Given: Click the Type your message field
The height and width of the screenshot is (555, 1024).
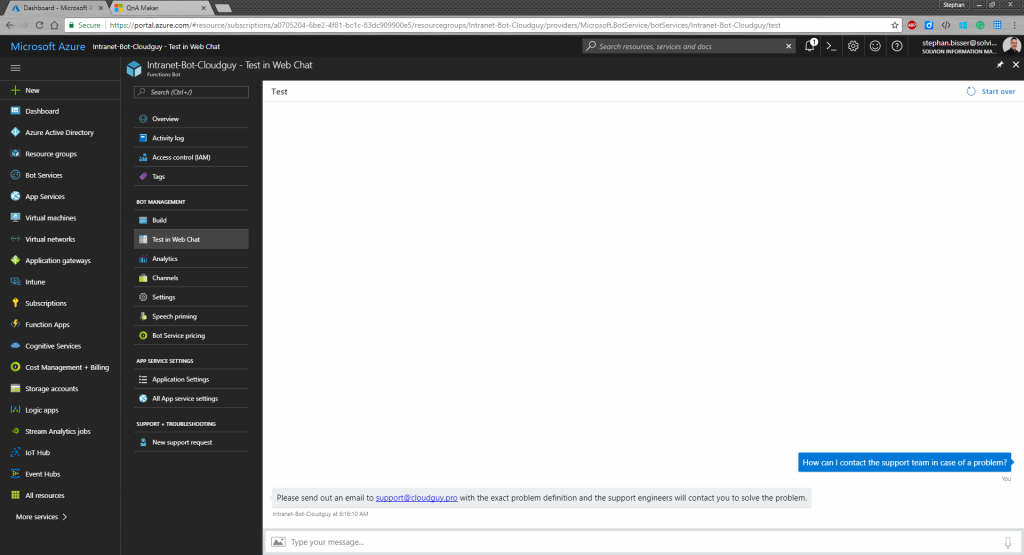Looking at the screenshot, I should 643,542.
